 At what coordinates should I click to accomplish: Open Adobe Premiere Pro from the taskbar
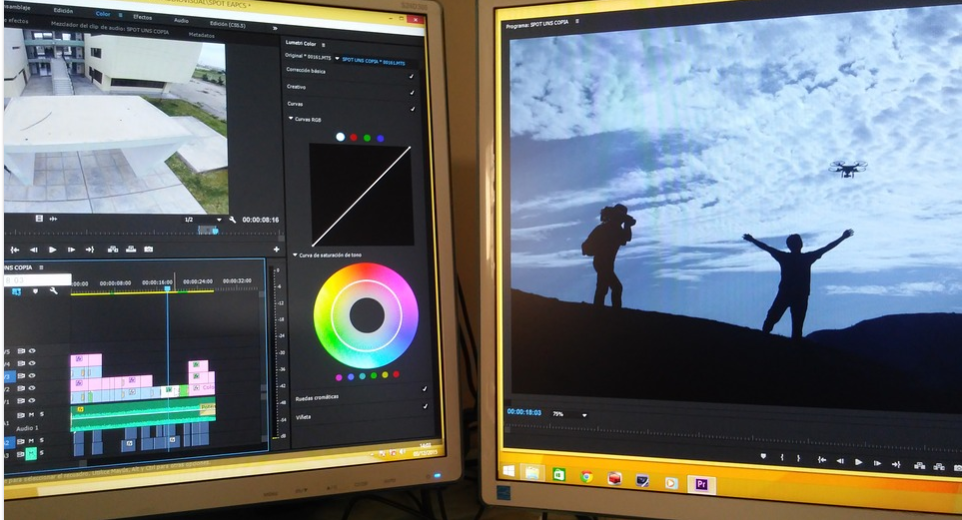(x=701, y=484)
